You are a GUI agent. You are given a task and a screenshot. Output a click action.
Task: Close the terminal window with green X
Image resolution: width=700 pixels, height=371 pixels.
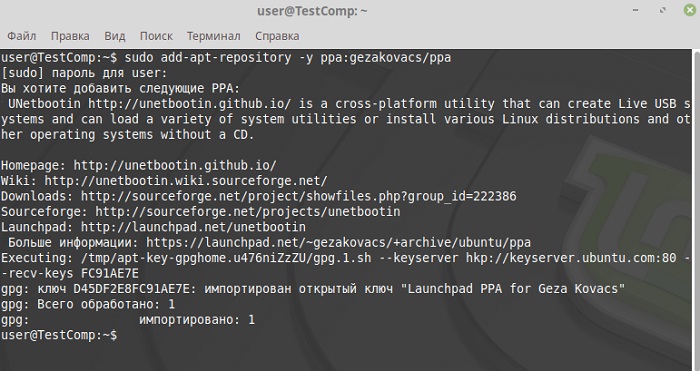pos(690,10)
